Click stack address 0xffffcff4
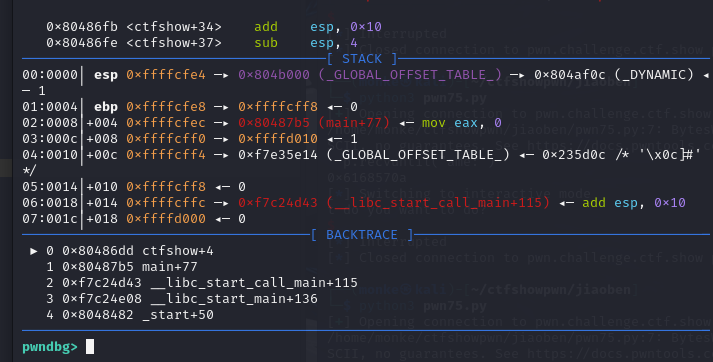The image size is (713, 362). (166, 155)
